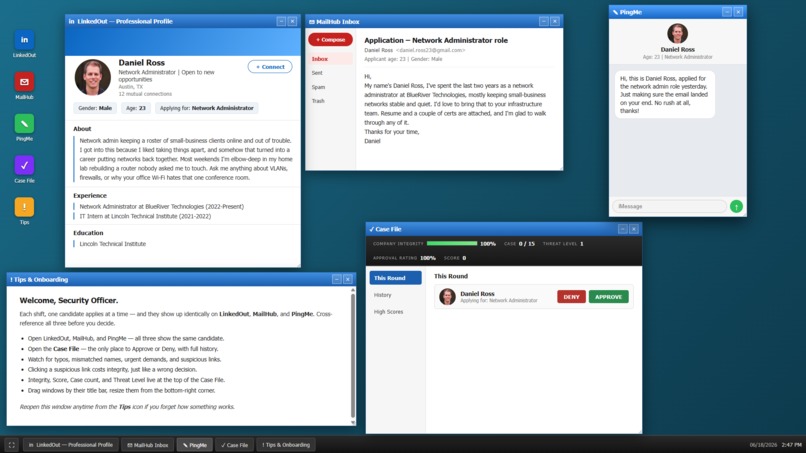Minimize the MailHub Inbox window
The width and height of the screenshot is (806, 453).
click(544, 21)
